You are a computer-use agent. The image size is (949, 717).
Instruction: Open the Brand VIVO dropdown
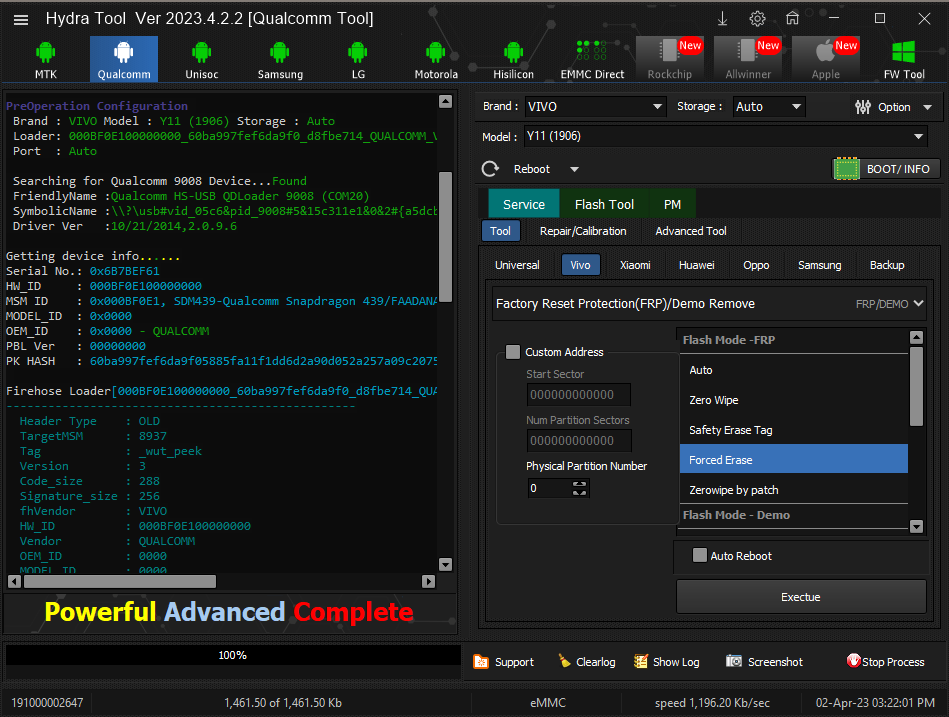coord(595,107)
